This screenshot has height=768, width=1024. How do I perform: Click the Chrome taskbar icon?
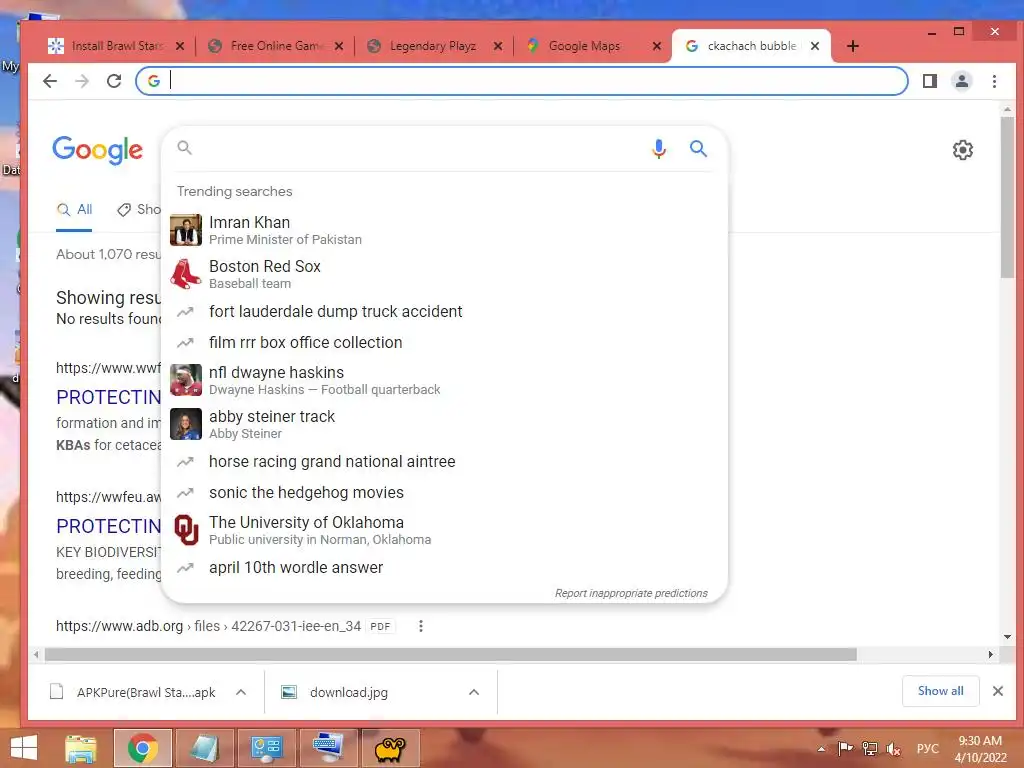pyautogui.click(x=143, y=748)
